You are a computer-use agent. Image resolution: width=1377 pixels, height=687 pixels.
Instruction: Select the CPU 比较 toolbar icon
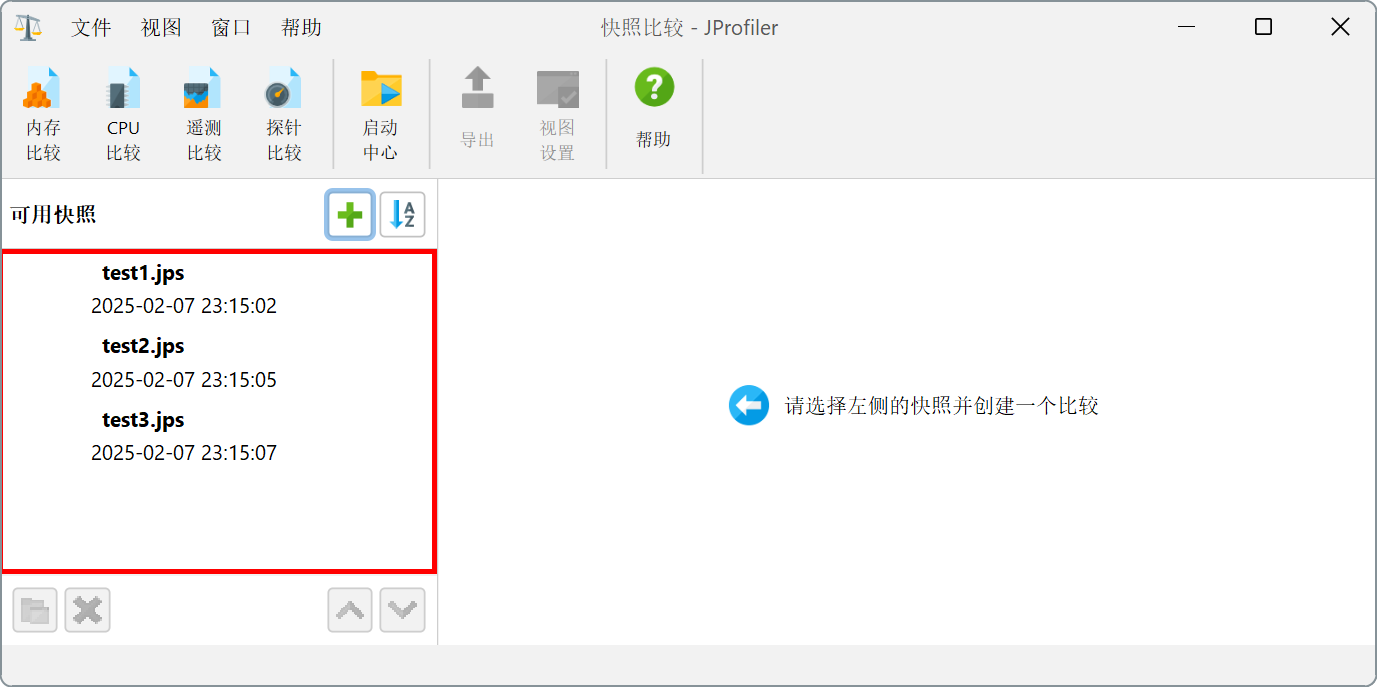(x=123, y=114)
